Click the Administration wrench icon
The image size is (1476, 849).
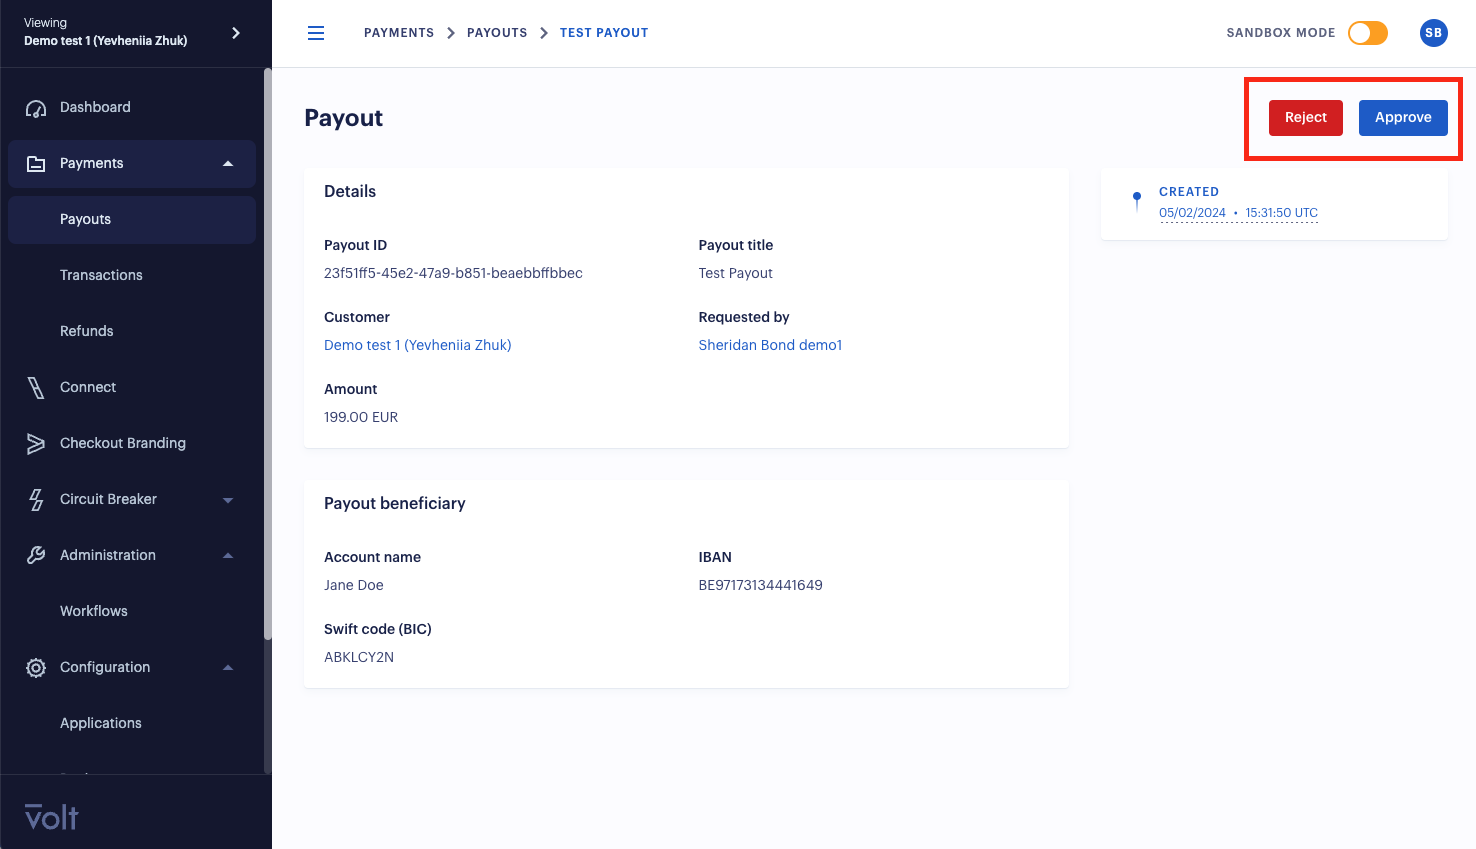[x=36, y=555]
